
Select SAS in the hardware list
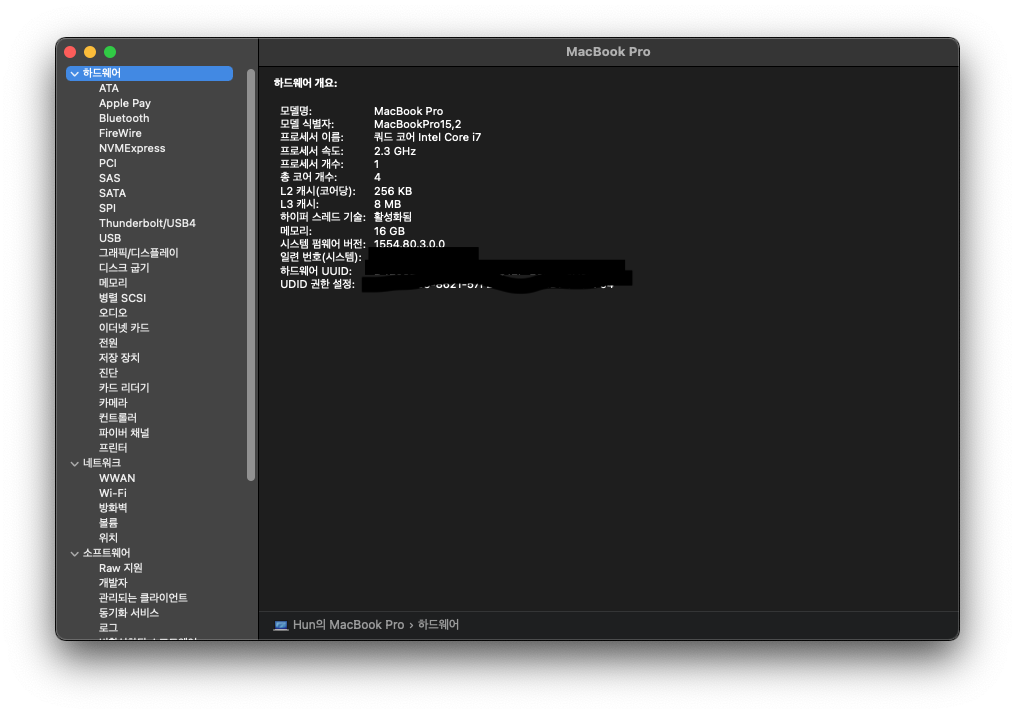click(109, 178)
